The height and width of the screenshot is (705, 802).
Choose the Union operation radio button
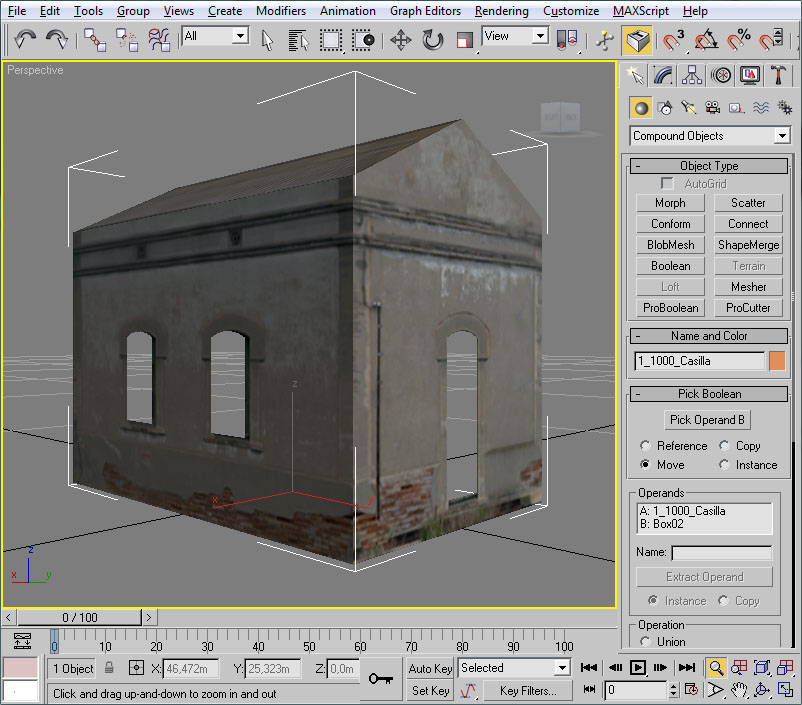coord(646,642)
